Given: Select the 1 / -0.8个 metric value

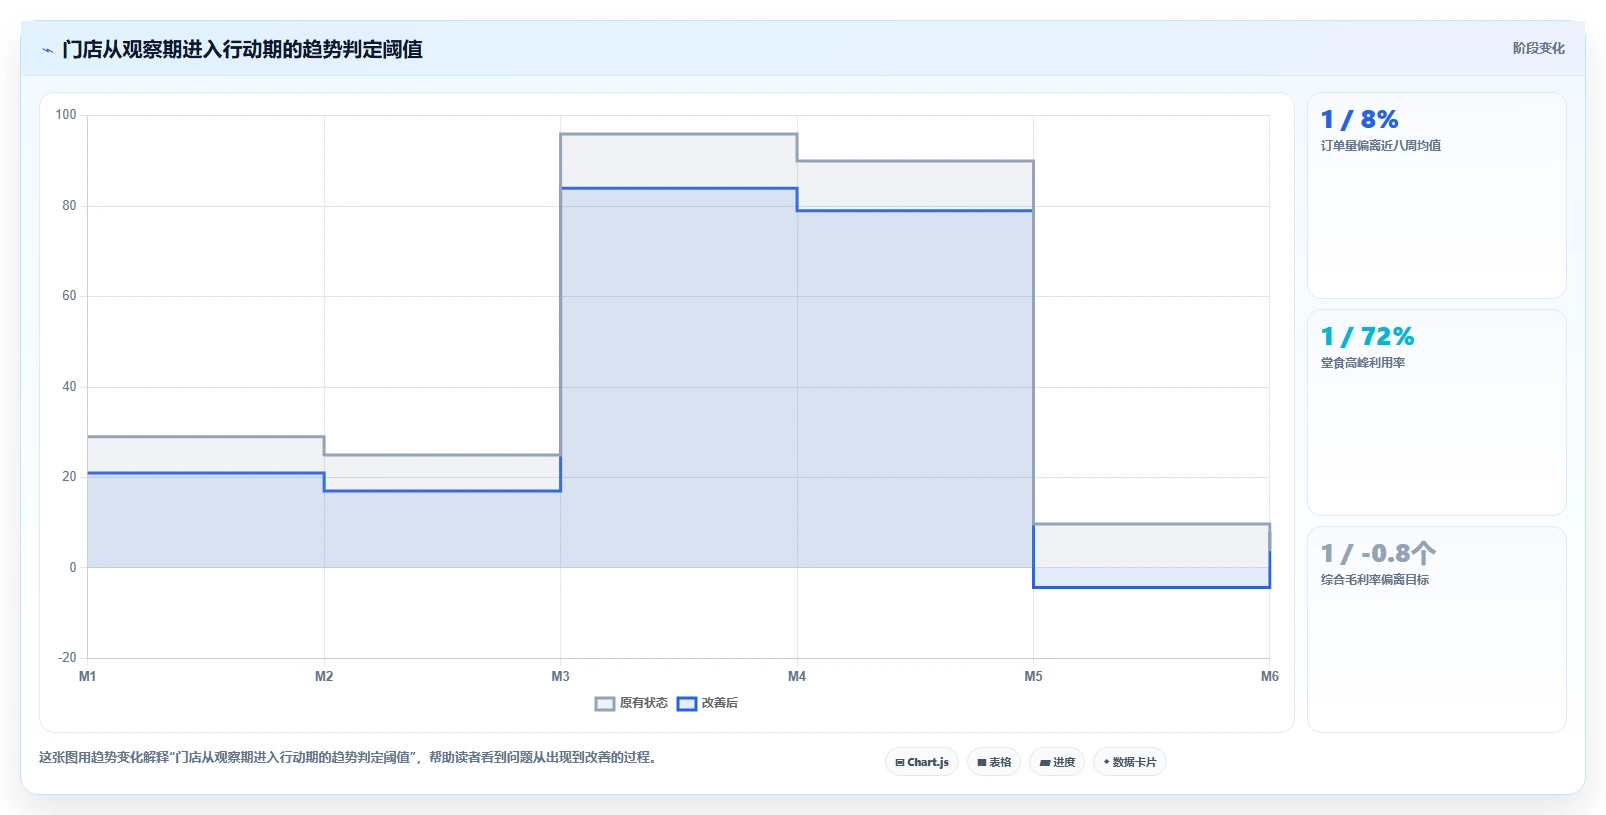Looking at the screenshot, I should pos(1378,554).
